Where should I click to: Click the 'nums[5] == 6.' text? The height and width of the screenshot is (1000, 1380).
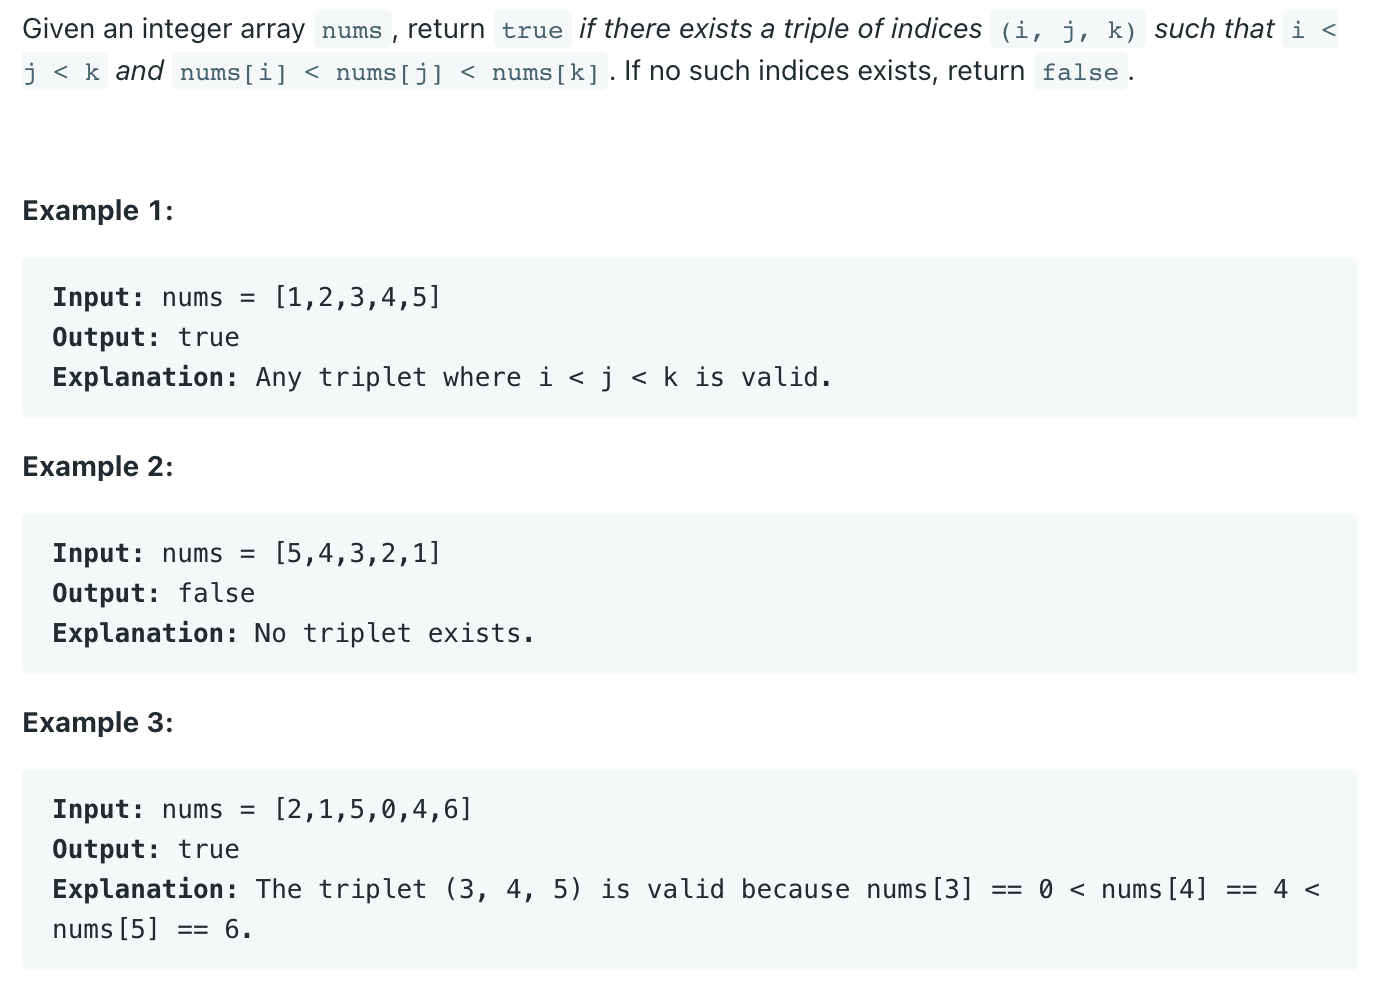coord(152,930)
